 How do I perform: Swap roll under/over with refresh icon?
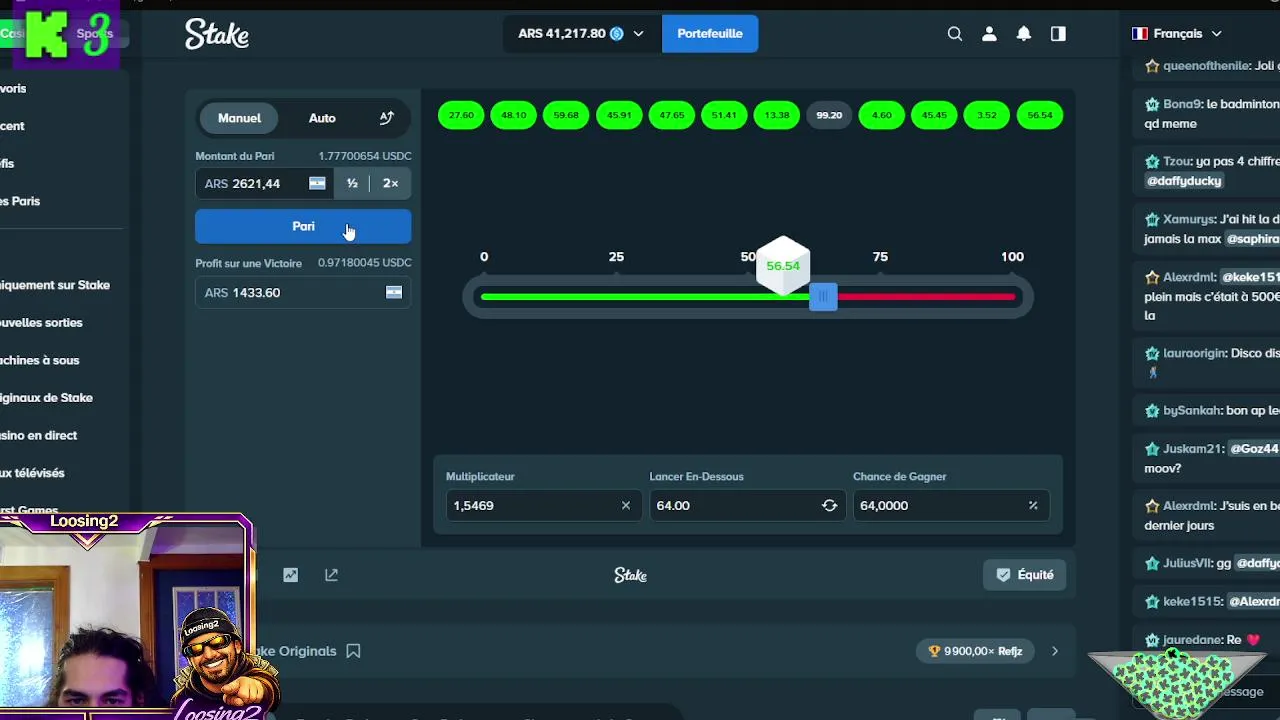[x=829, y=506]
